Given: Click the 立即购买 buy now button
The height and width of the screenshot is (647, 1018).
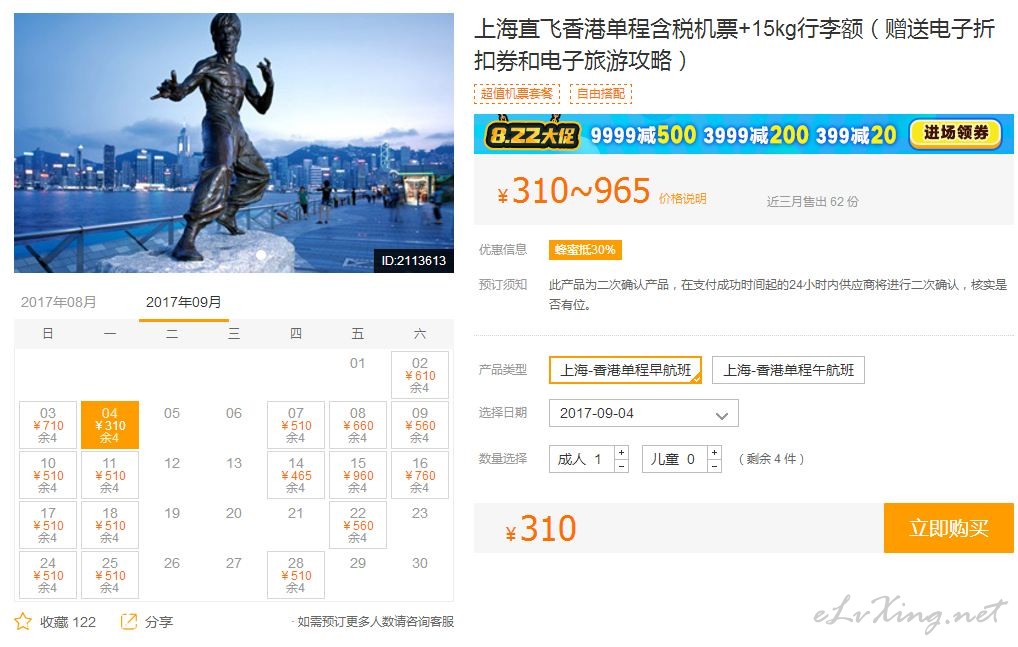Looking at the screenshot, I should click(x=949, y=528).
